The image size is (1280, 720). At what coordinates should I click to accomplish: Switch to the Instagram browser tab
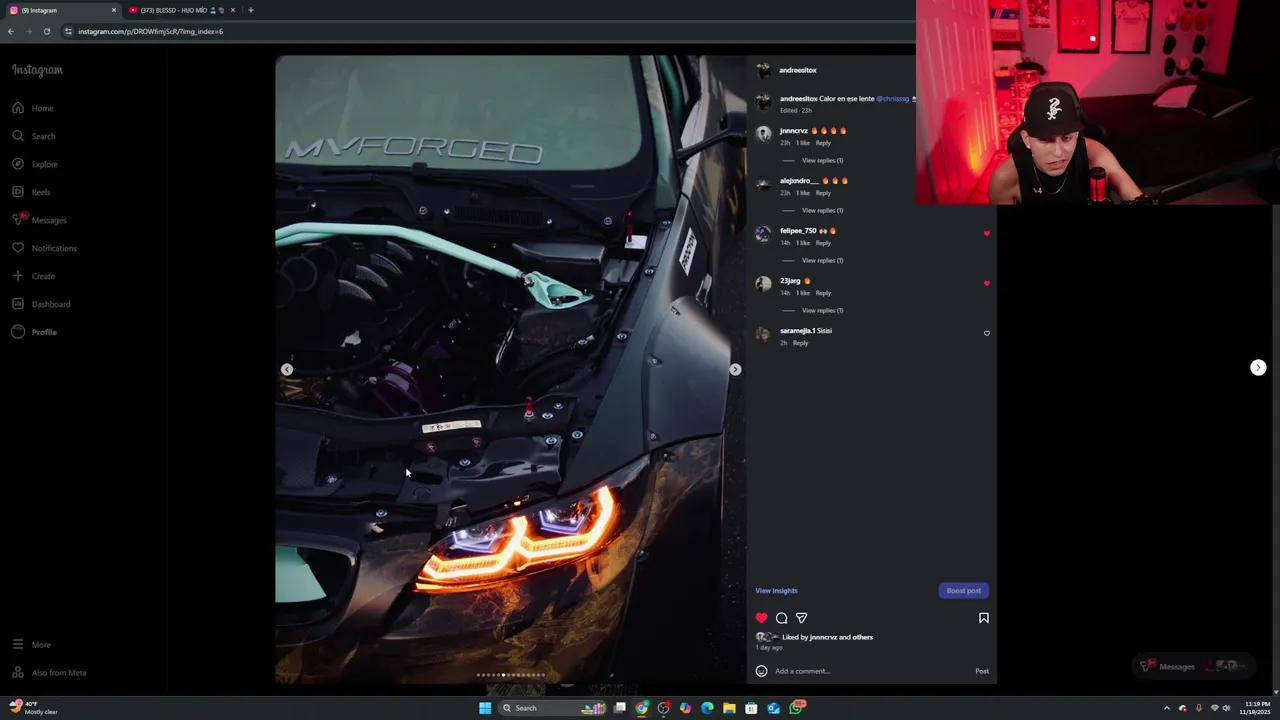62,10
